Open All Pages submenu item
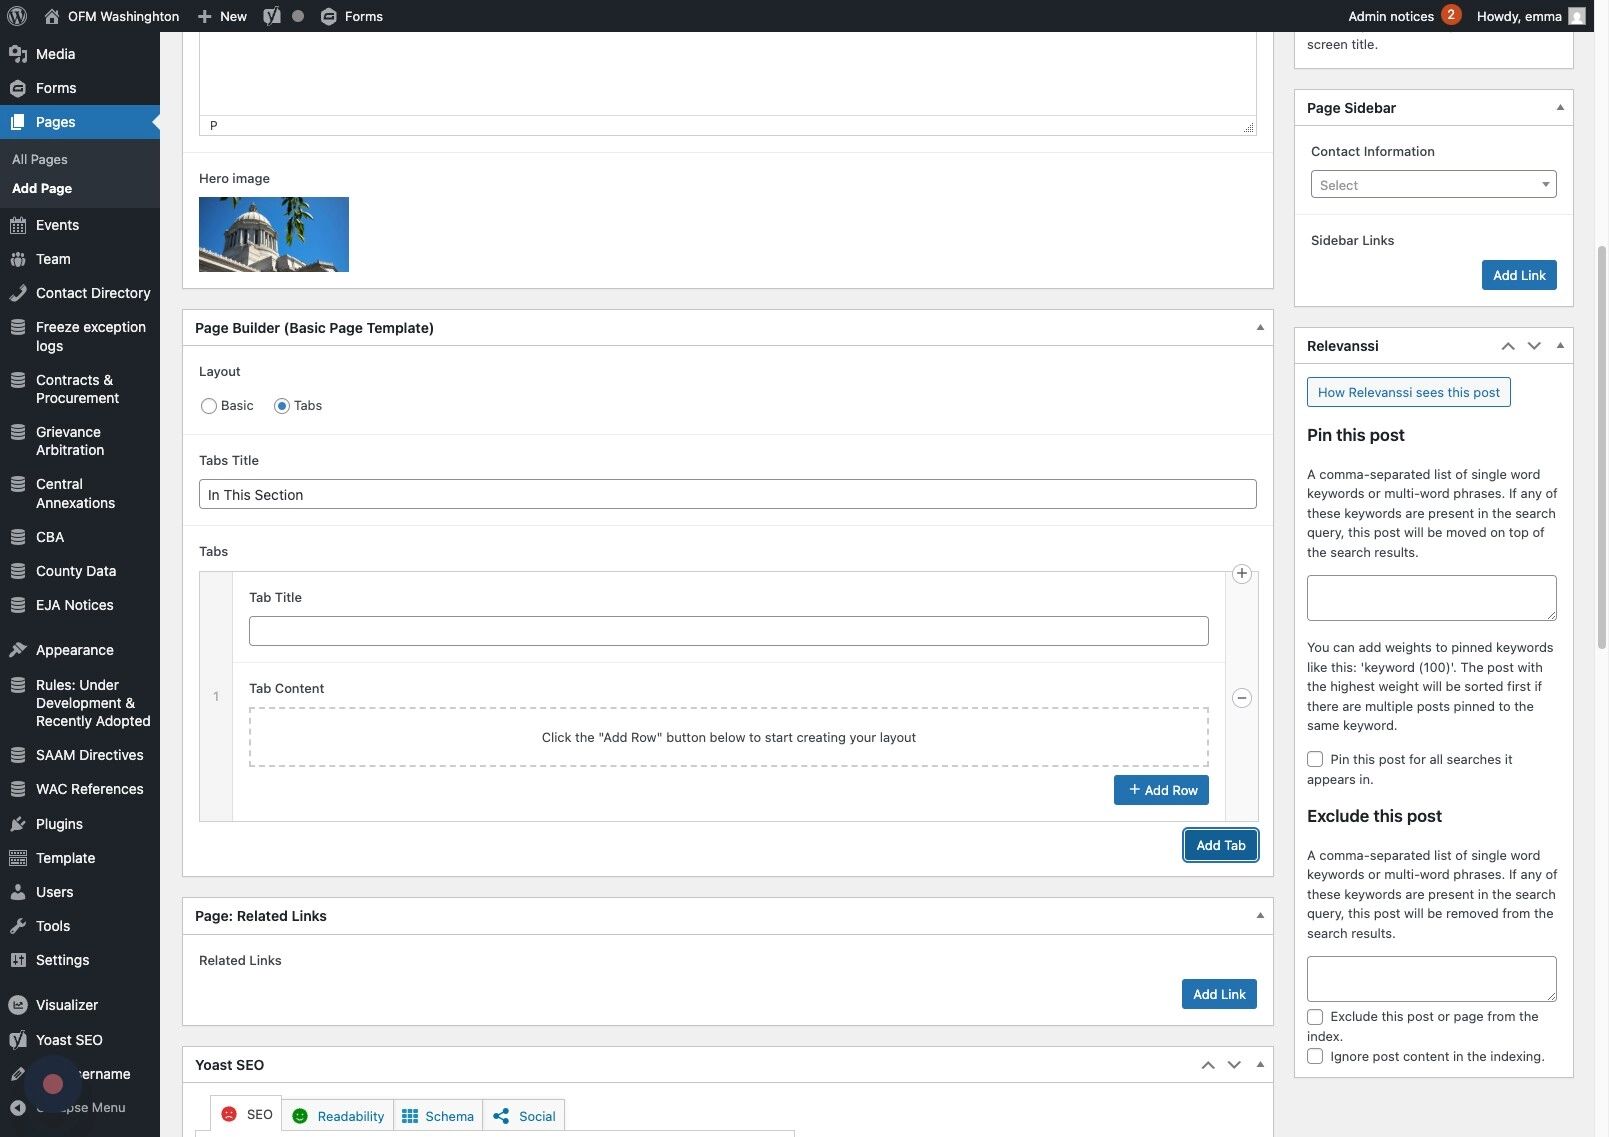Image resolution: width=1609 pixels, height=1137 pixels. point(40,160)
